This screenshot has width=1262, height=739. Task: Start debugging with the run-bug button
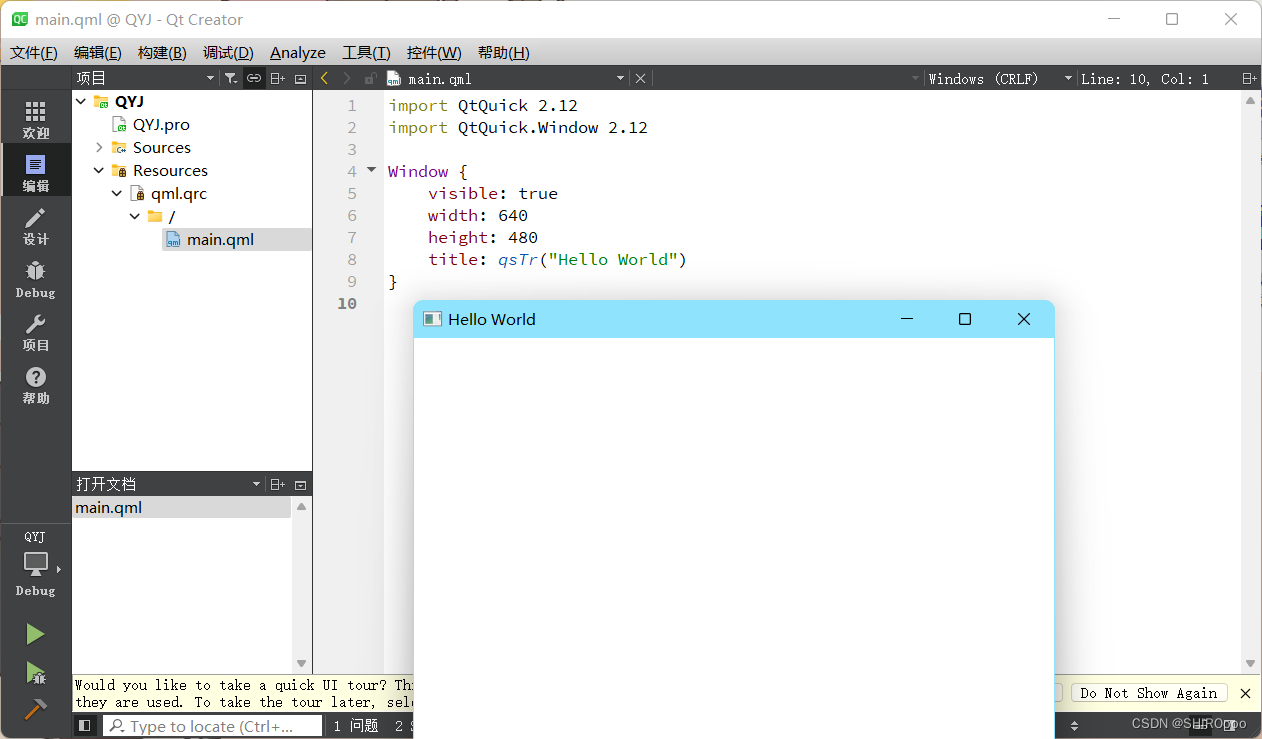[35, 672]
